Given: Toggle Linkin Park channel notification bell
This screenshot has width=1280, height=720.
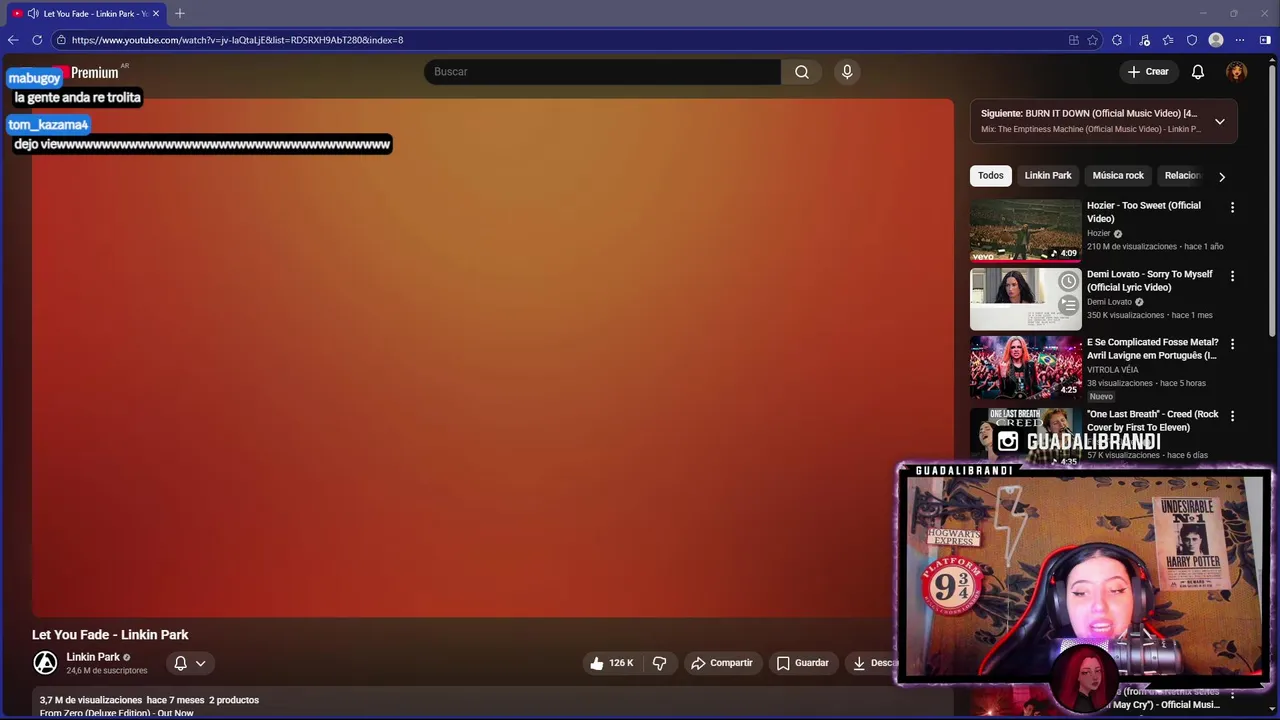Looking at the screenshot, I should (x=181, y=663).
